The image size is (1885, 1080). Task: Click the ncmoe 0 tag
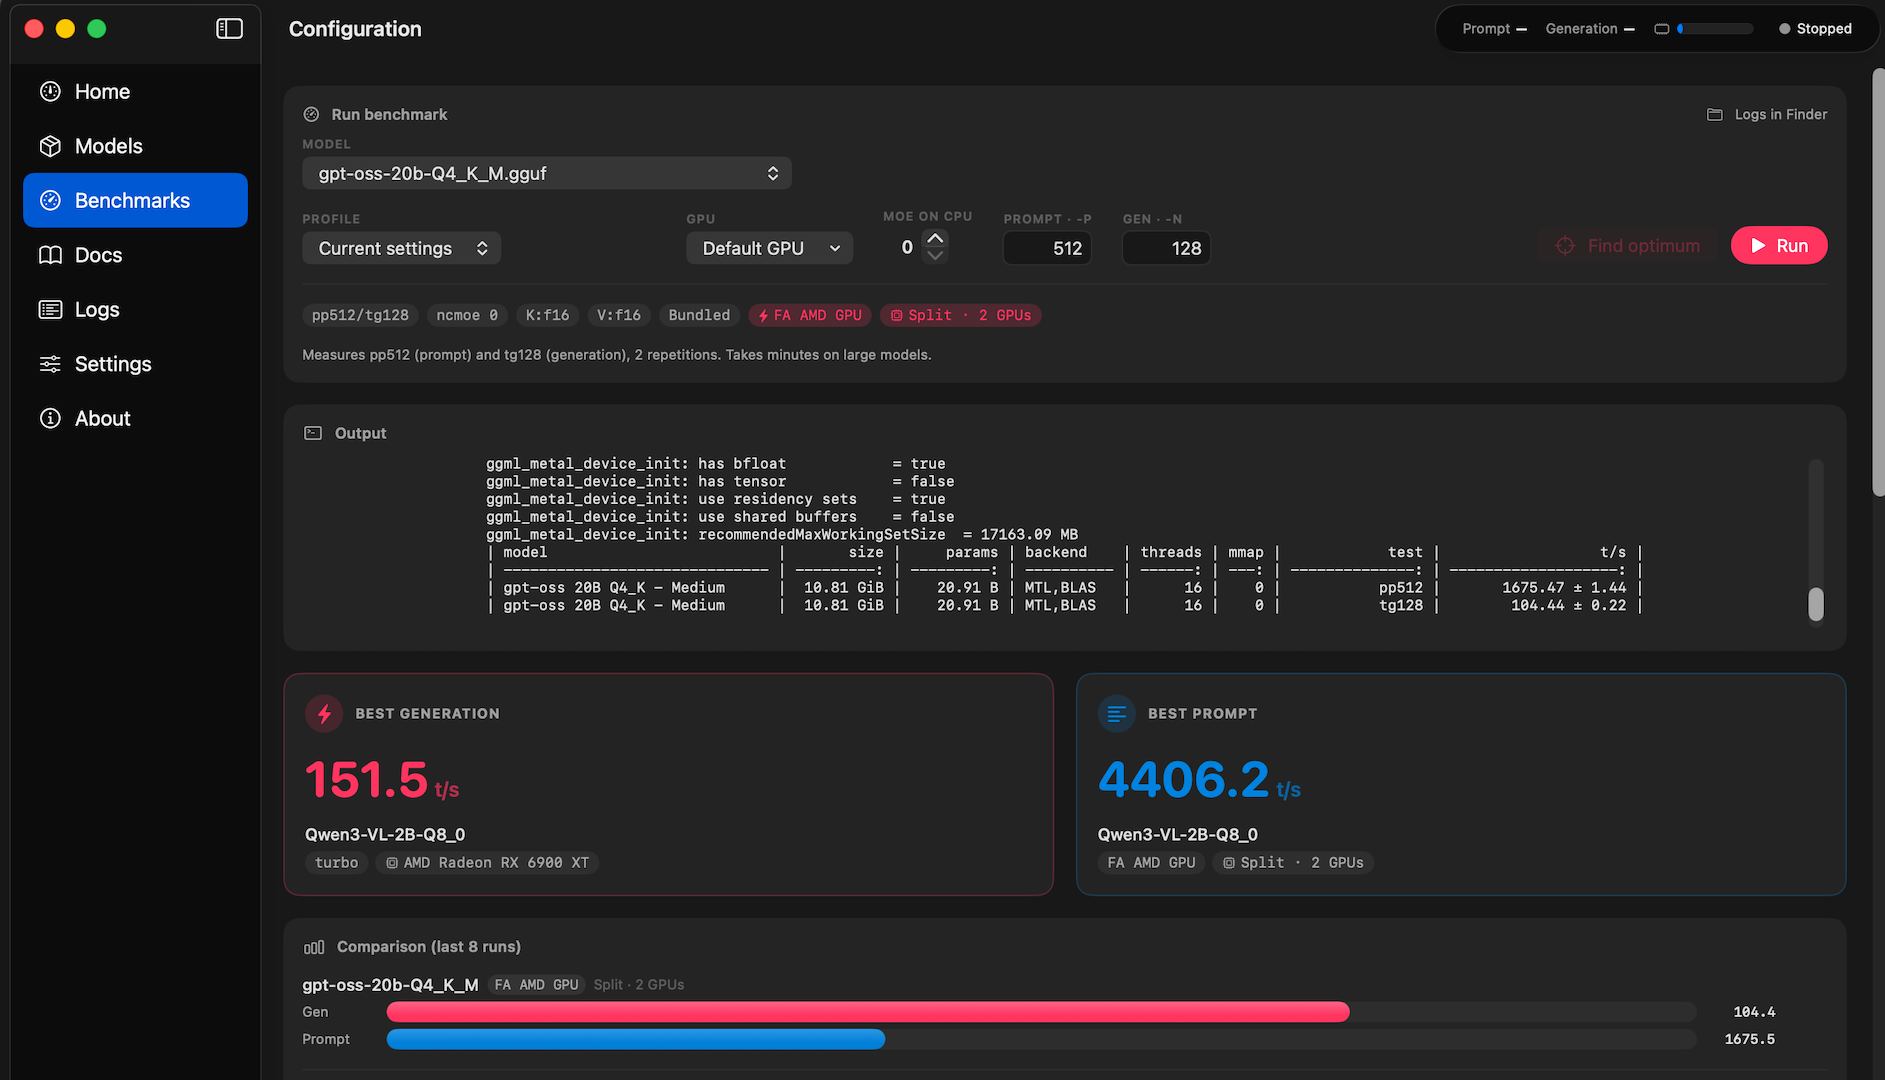467,315
